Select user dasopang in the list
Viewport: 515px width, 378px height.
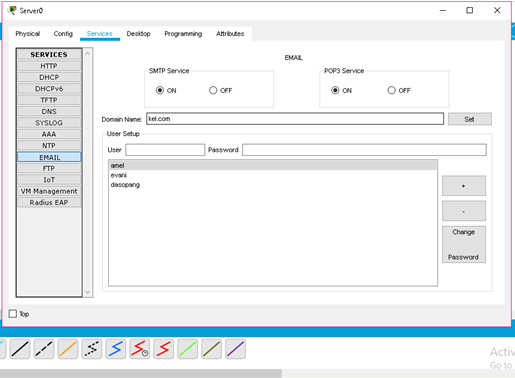[273, 185]
